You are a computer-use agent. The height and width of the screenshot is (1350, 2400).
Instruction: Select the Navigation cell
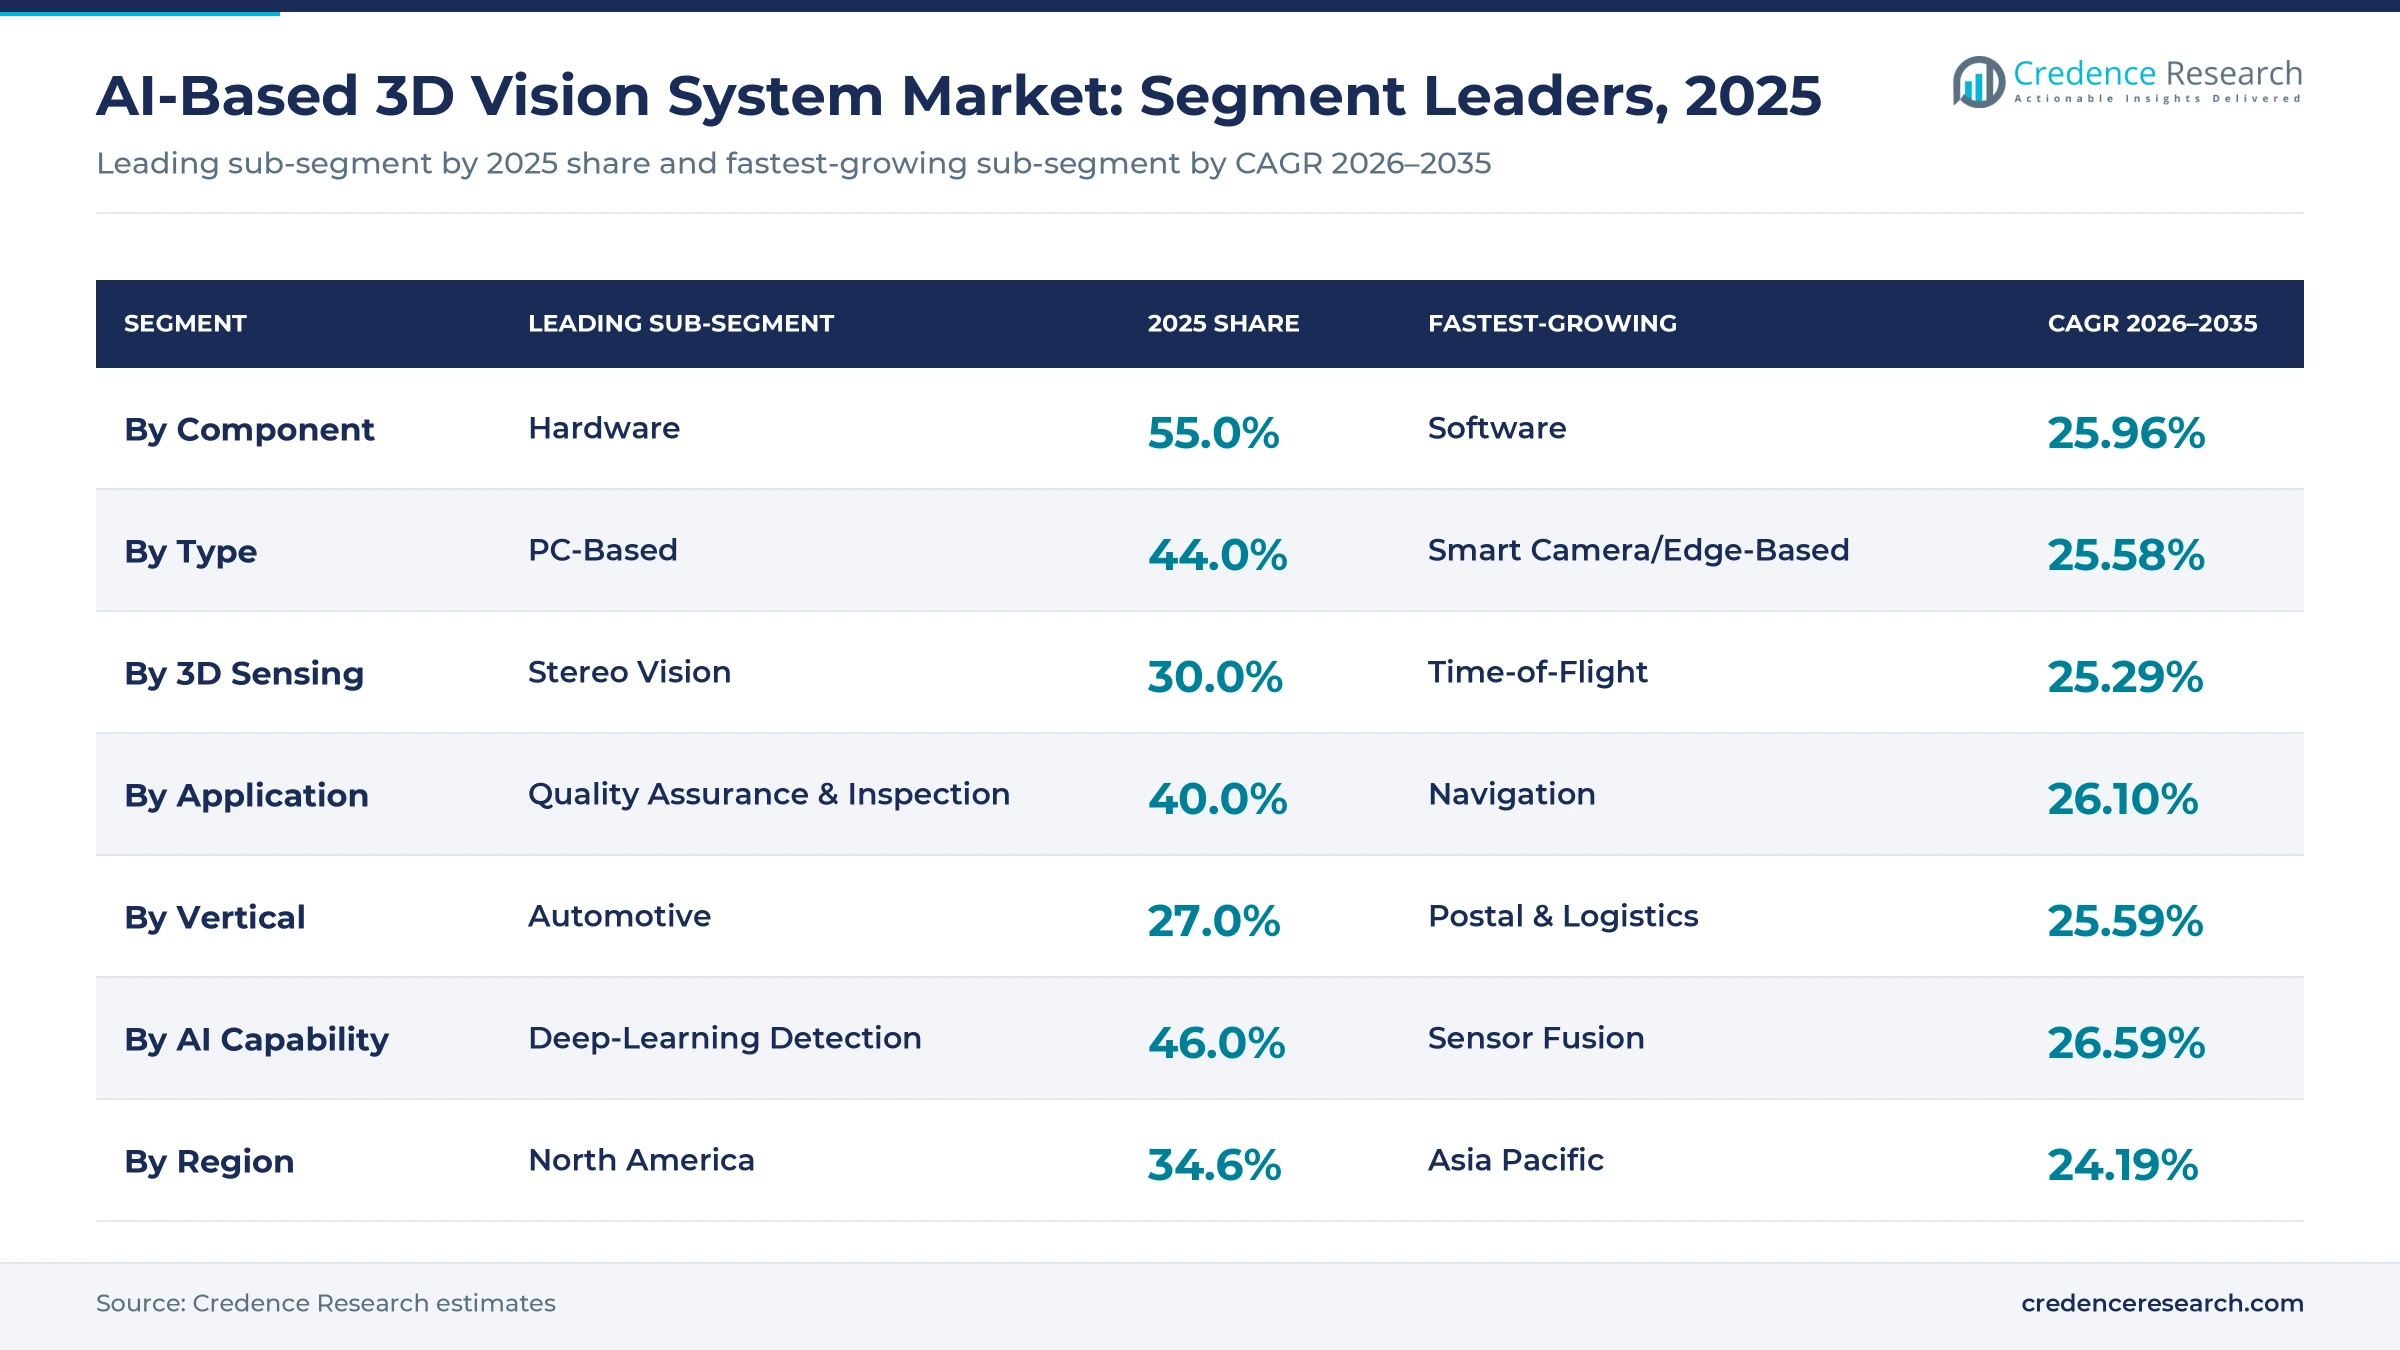point(1512,794)
